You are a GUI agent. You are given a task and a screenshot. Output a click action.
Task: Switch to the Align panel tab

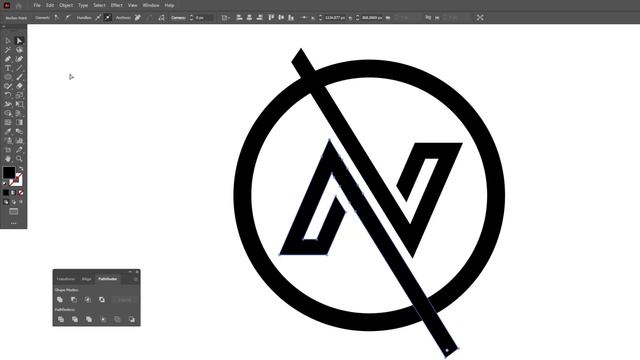tap(87, 279)
